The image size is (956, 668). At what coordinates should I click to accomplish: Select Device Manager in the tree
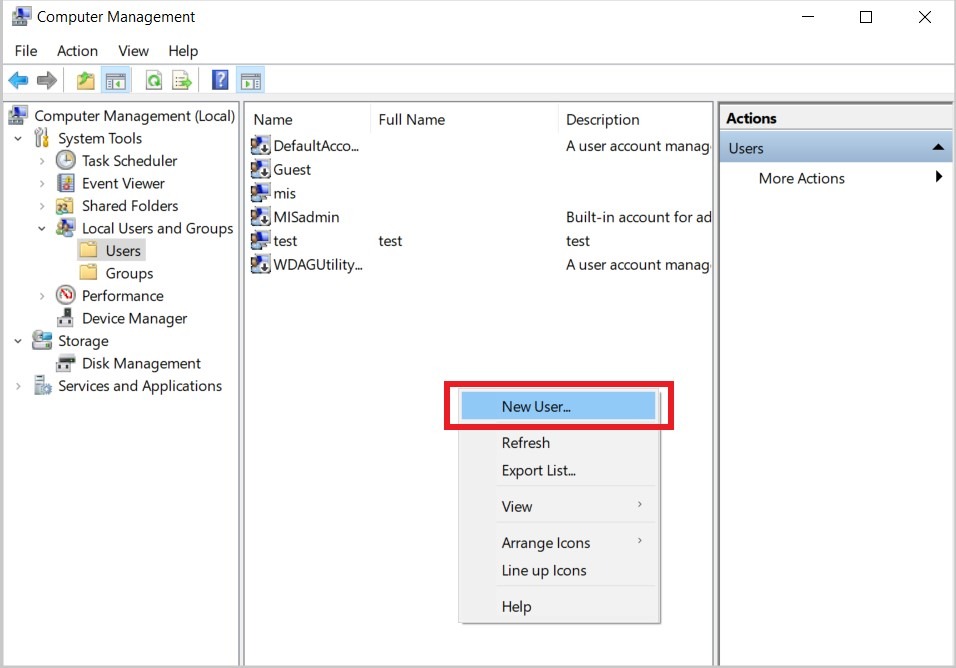pyautogui.click(x=134, y=319)
